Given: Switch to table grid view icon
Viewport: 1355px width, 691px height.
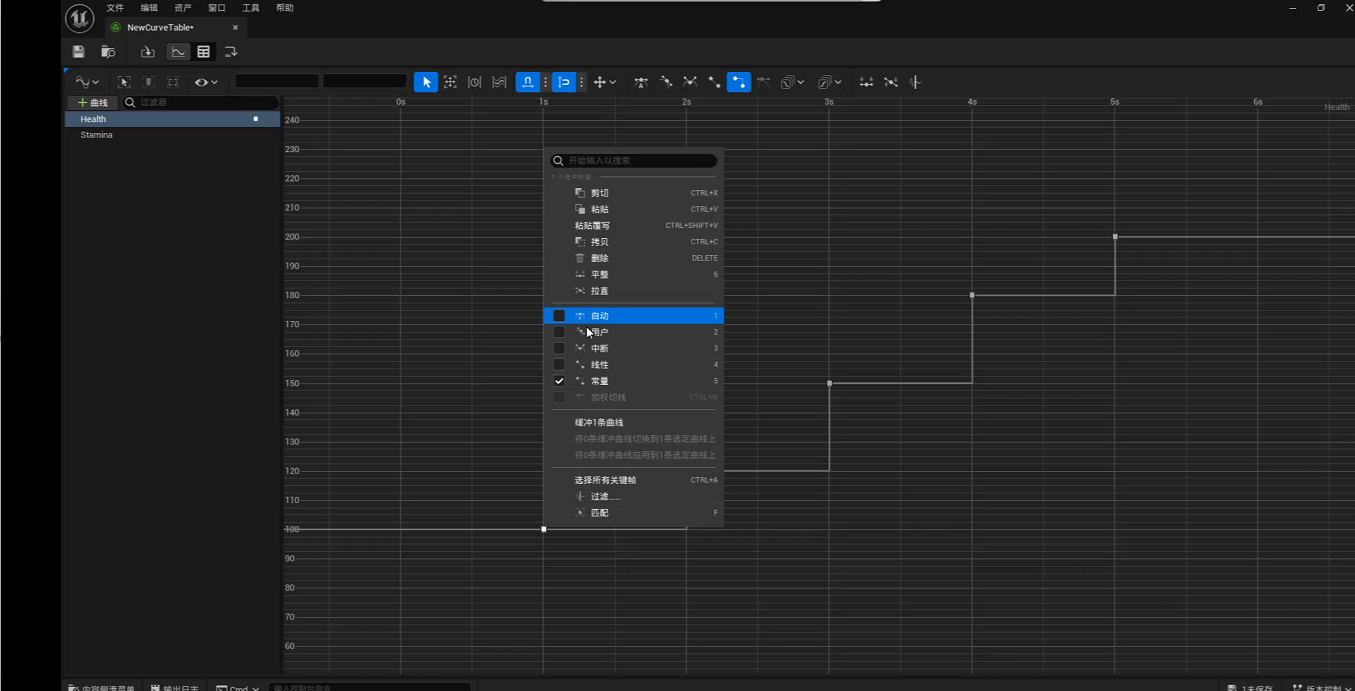Looking at the screenshot, I should pos(204,52).
